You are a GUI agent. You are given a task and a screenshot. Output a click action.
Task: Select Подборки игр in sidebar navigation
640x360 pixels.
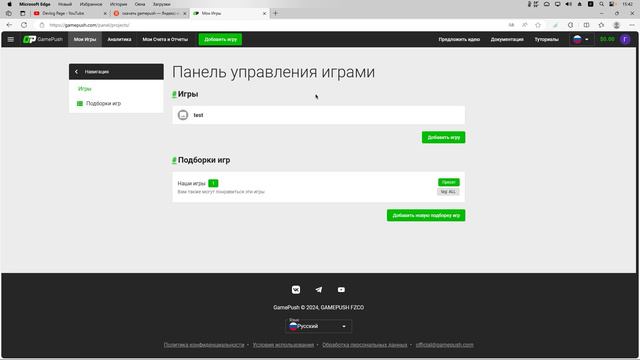pos(103,104)
